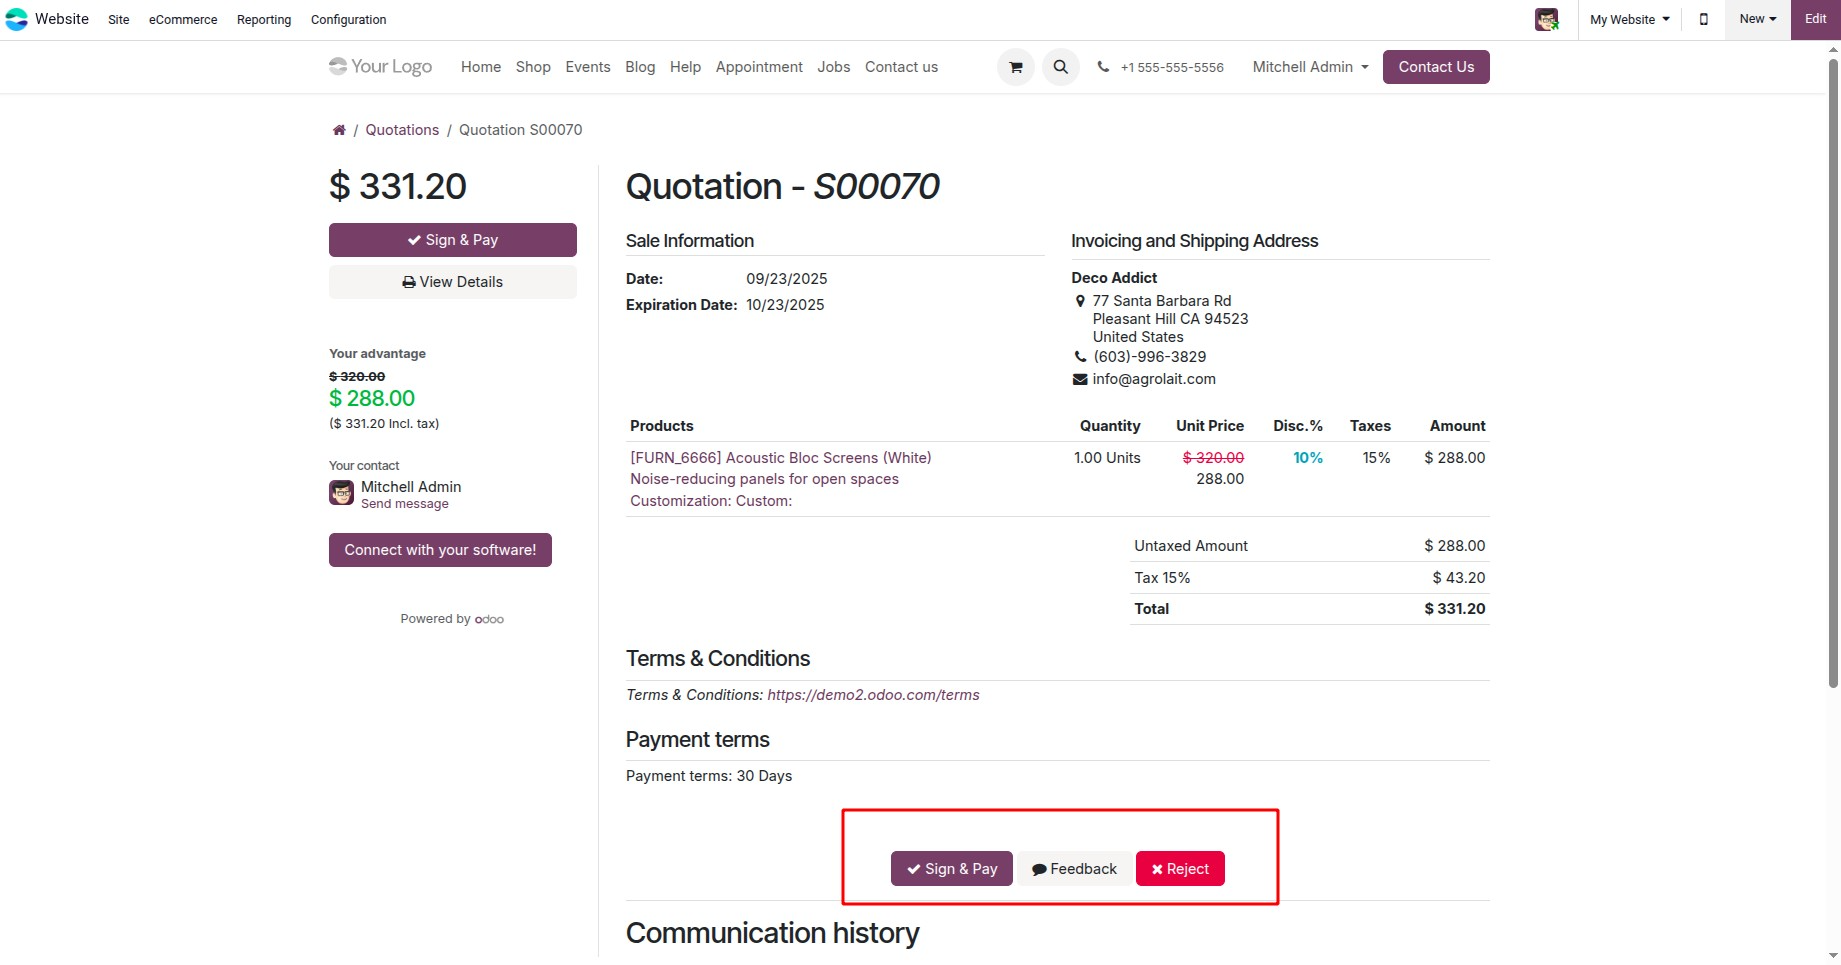
Task: Click the Feedback button
Action: tap(1074, 869)
